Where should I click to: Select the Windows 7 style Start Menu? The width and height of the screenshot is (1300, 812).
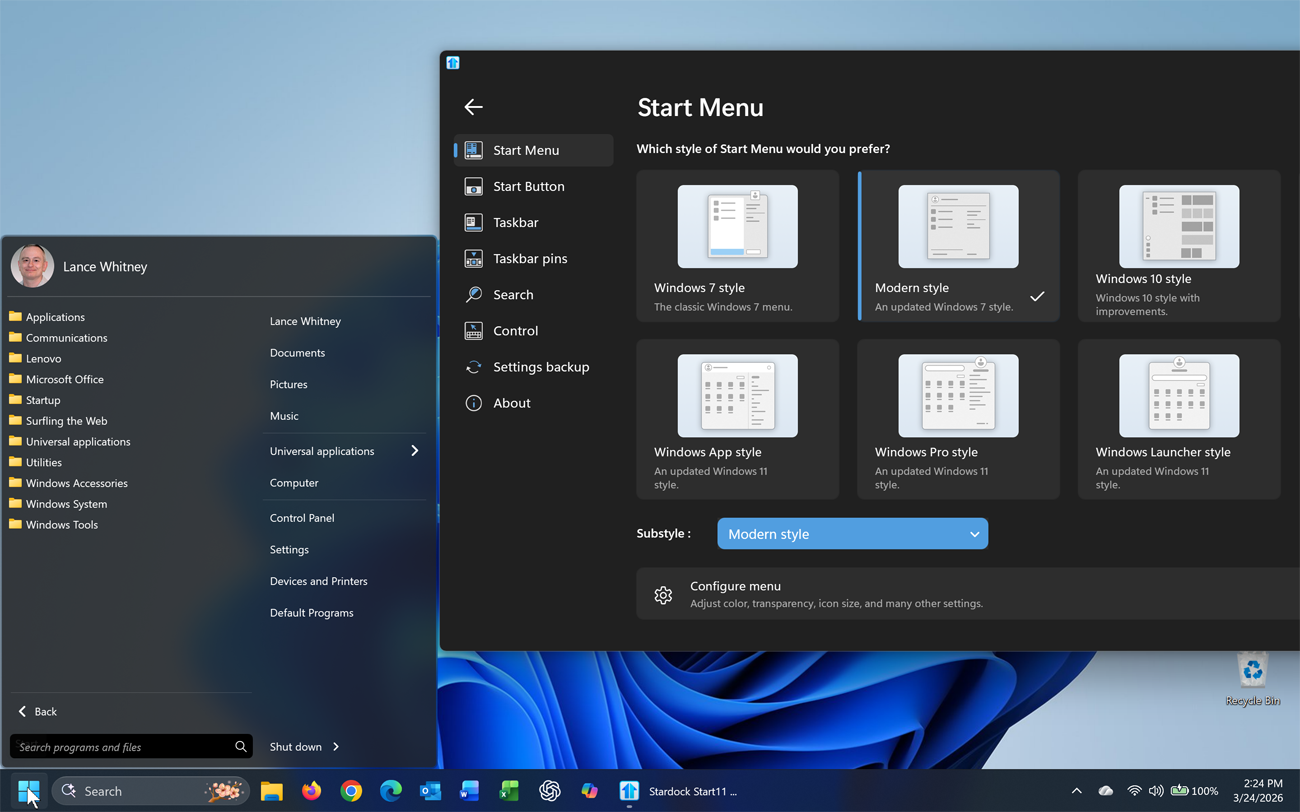pos(737,246)
